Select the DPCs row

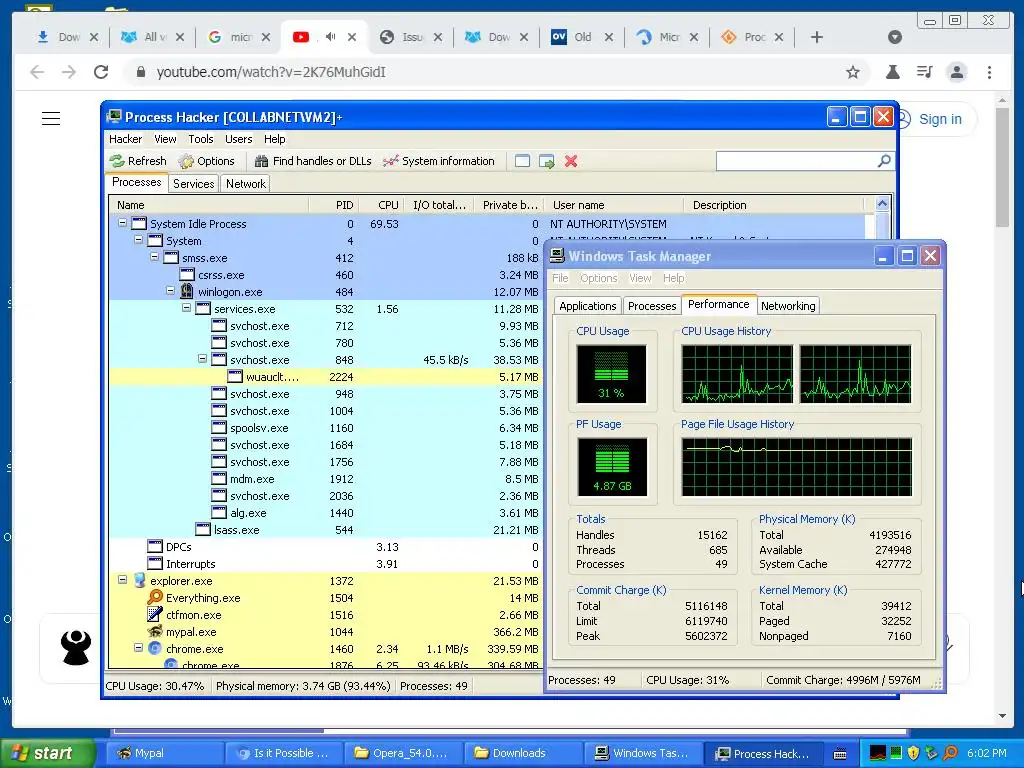click(x=325, y=547)
